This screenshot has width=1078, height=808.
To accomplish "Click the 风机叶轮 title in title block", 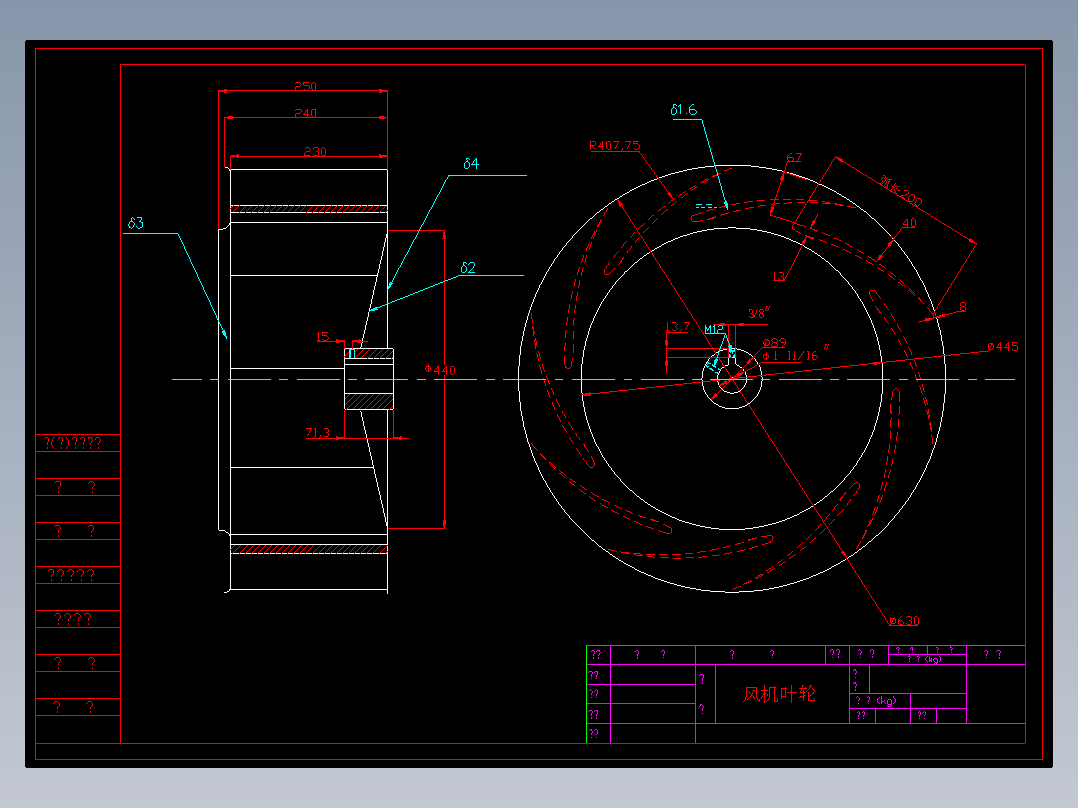I will click(779, 694).
